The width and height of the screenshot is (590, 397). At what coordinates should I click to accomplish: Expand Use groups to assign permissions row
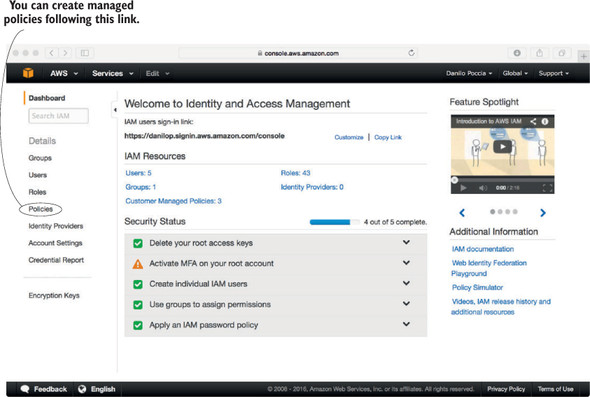click(x=406, y=303)
